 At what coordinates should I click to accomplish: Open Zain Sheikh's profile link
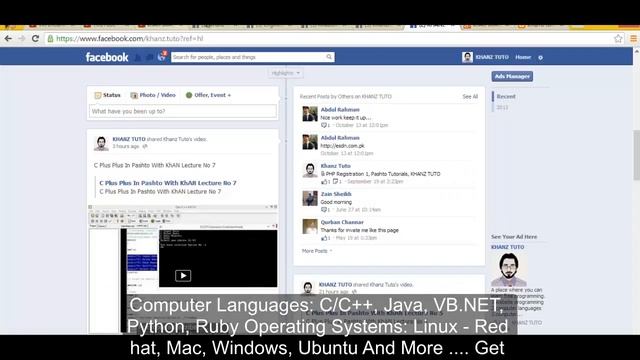pos(336,194)
